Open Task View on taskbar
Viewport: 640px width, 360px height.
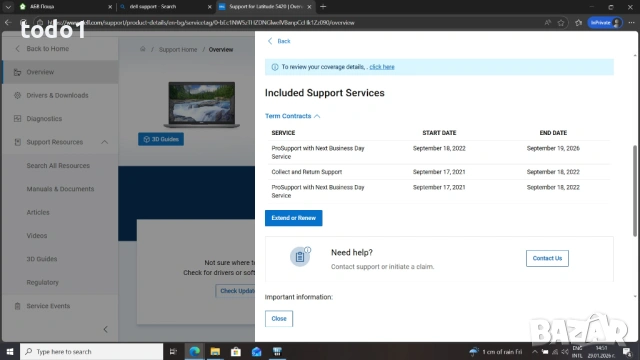(x=173, y=351)
